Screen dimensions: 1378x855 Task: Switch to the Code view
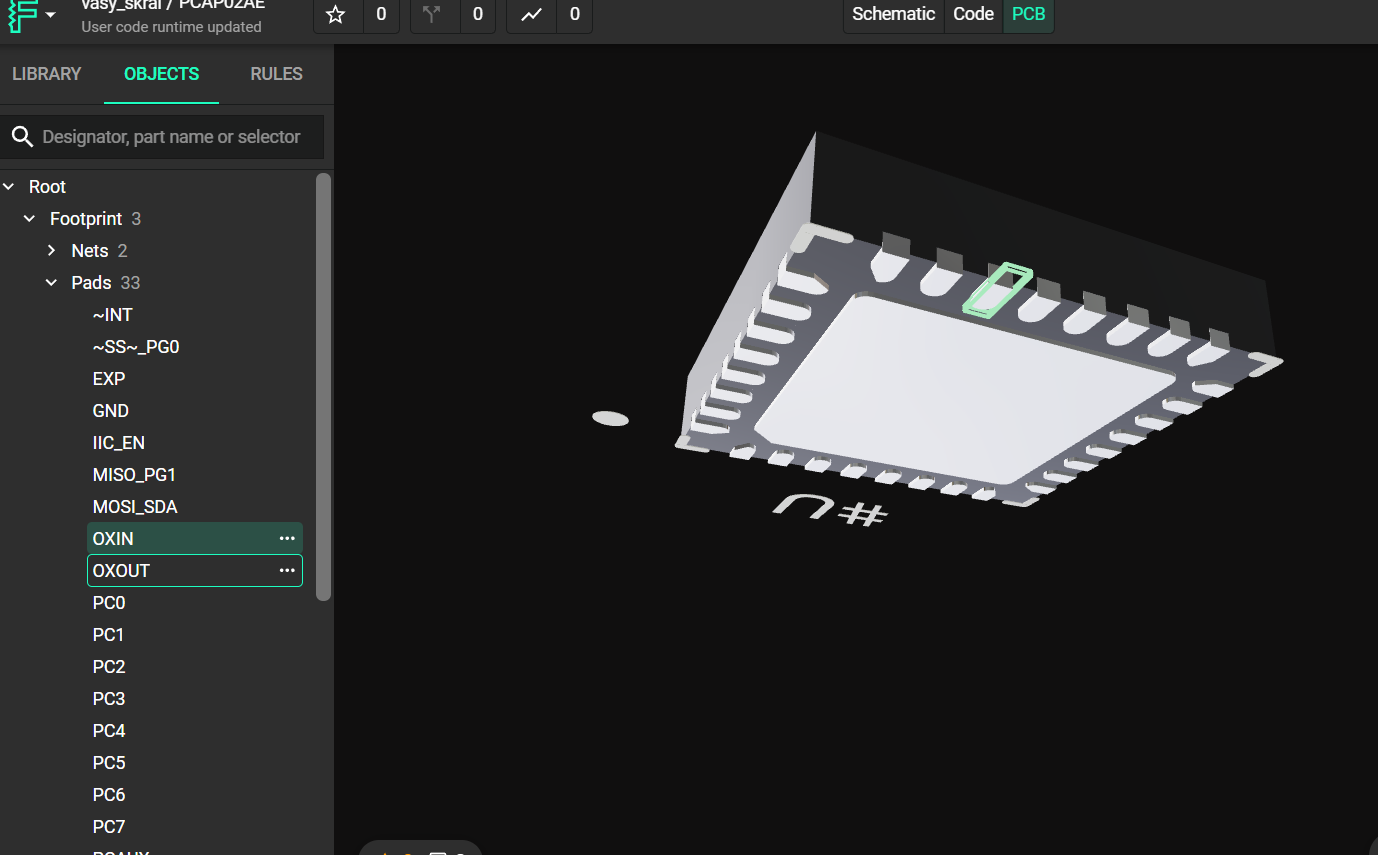pos(973,14)
